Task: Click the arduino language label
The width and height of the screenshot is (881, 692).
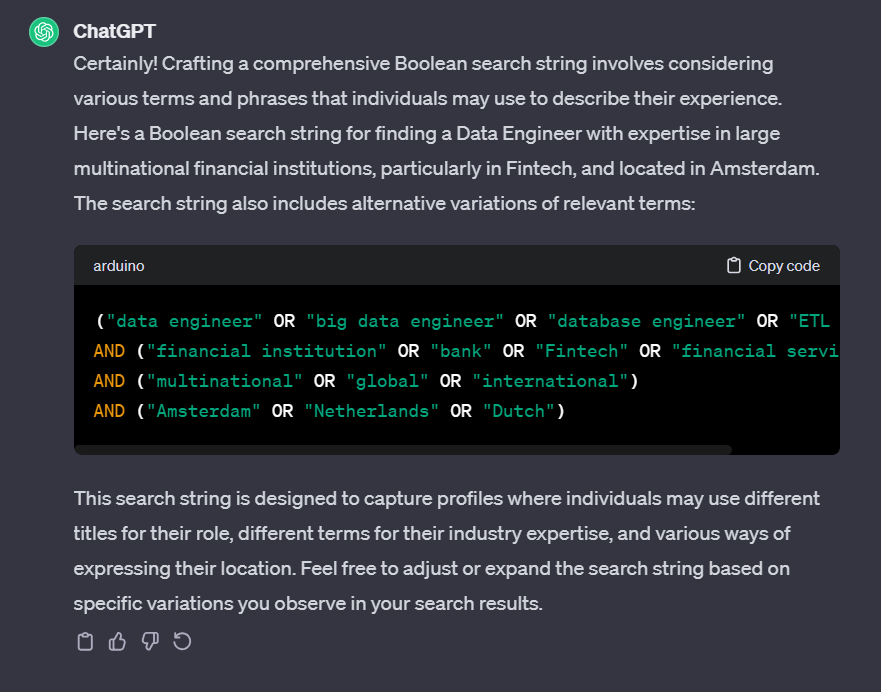Action: pos(119,265)
